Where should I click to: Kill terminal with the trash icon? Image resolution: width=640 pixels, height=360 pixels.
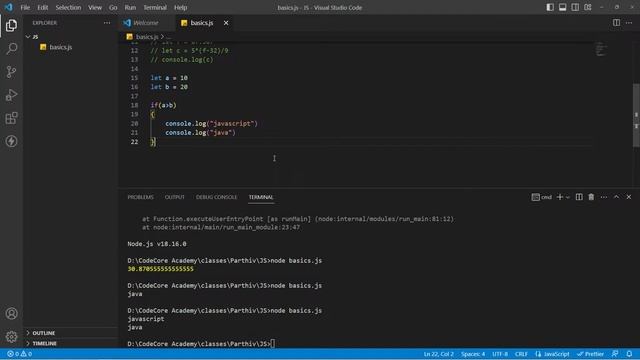pyautogui.click(x=591, y=197)
